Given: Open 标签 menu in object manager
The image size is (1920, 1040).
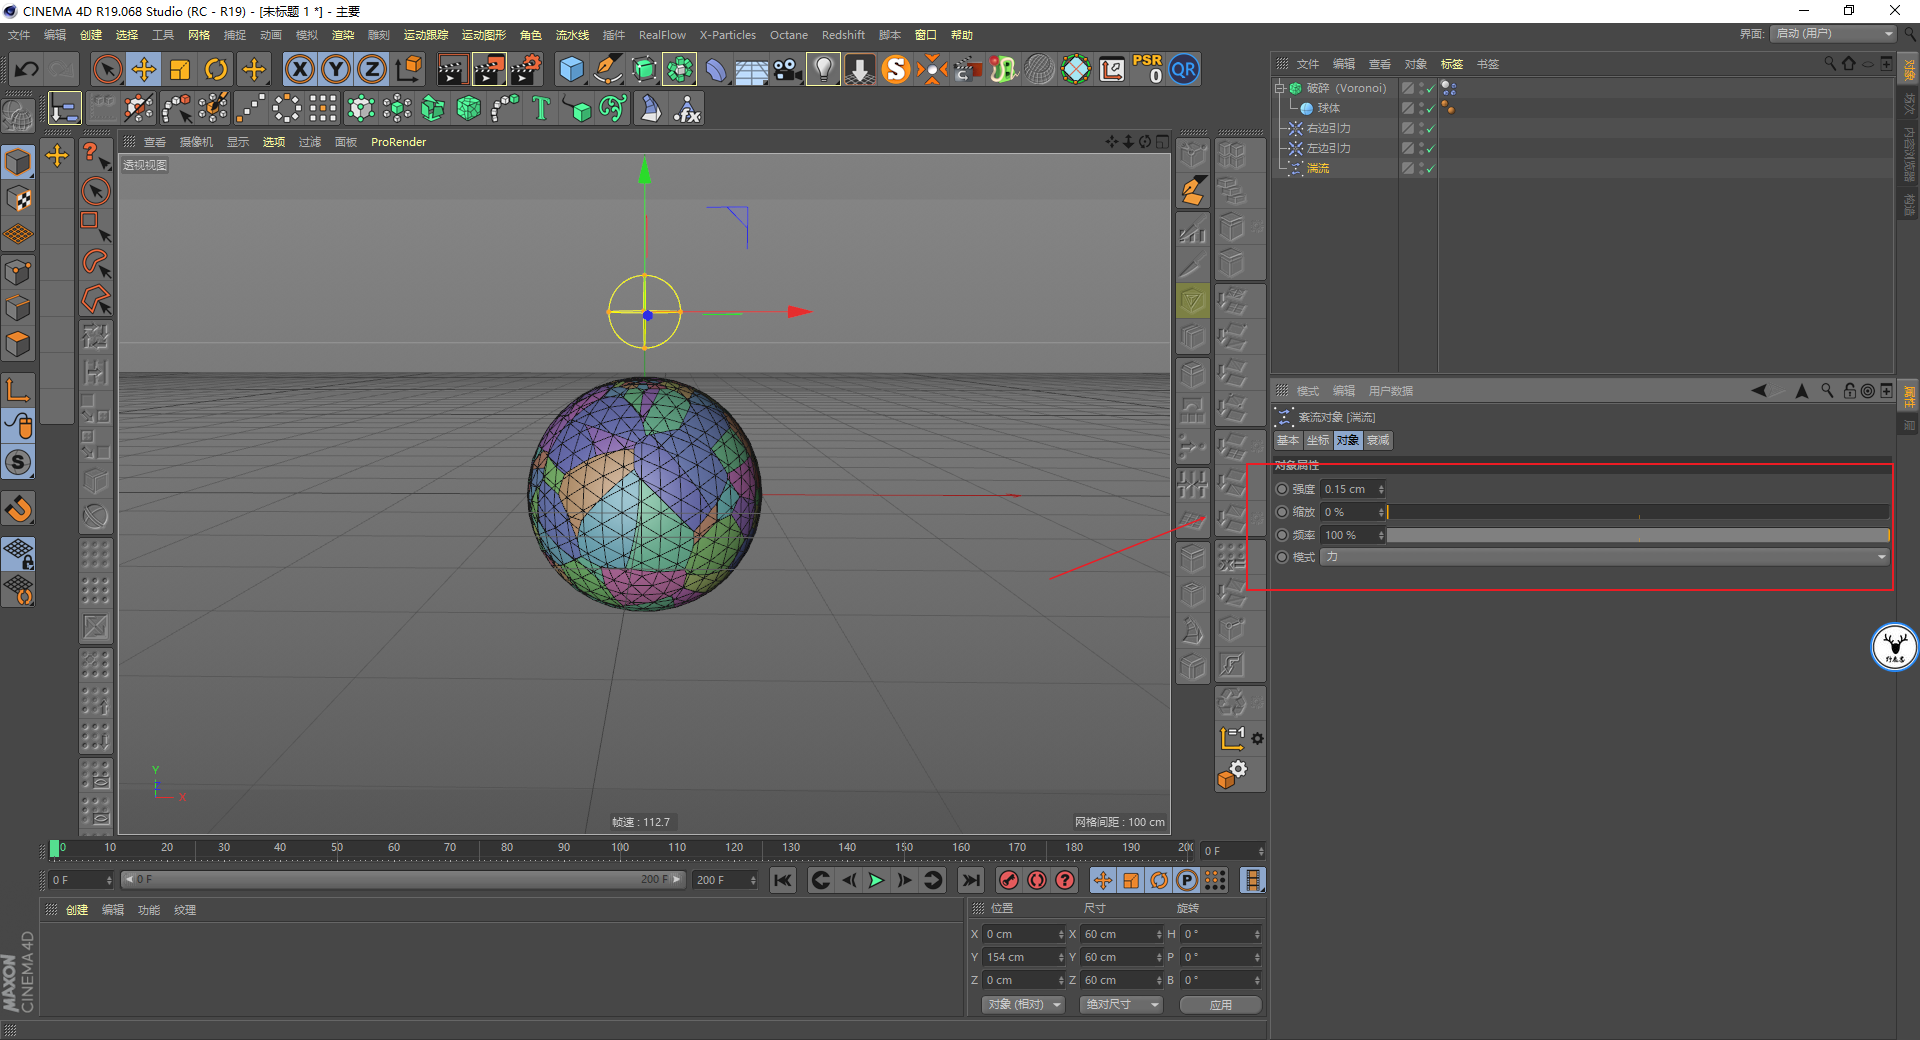Looking at the screenshot, I should (1452, 64).
